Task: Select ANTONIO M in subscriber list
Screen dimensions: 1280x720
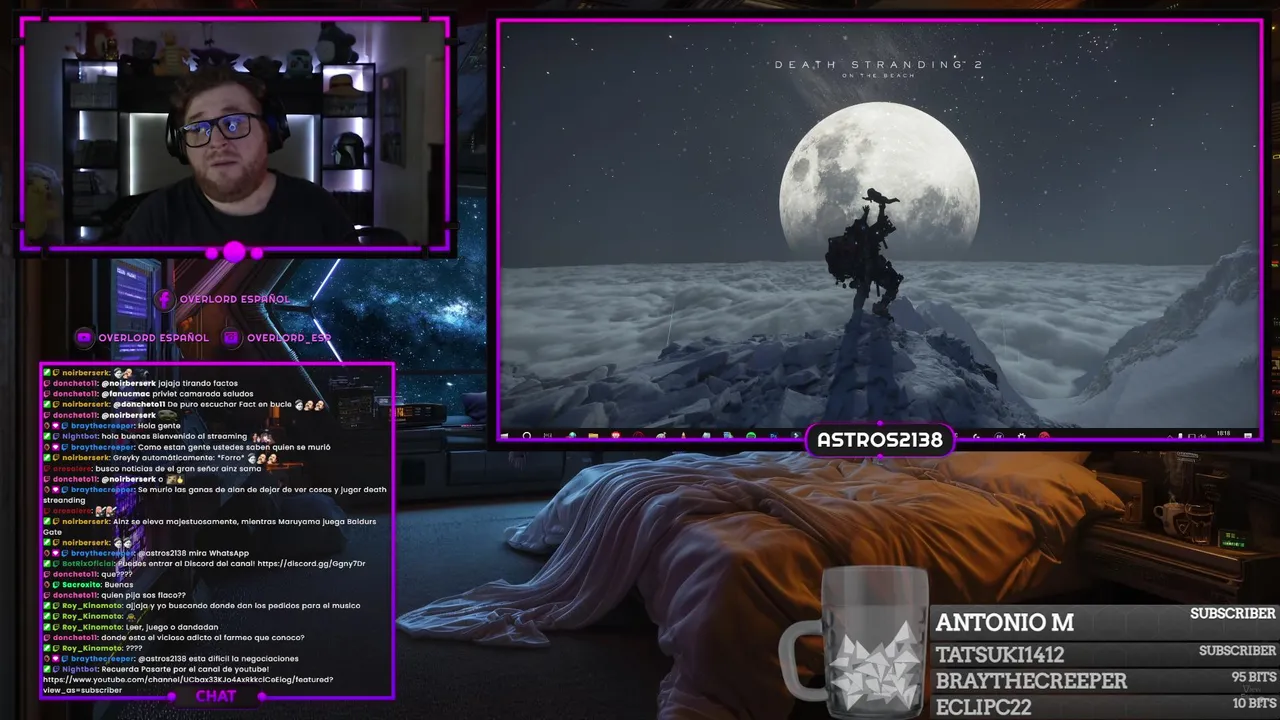Action: (x=1105, y=621)
